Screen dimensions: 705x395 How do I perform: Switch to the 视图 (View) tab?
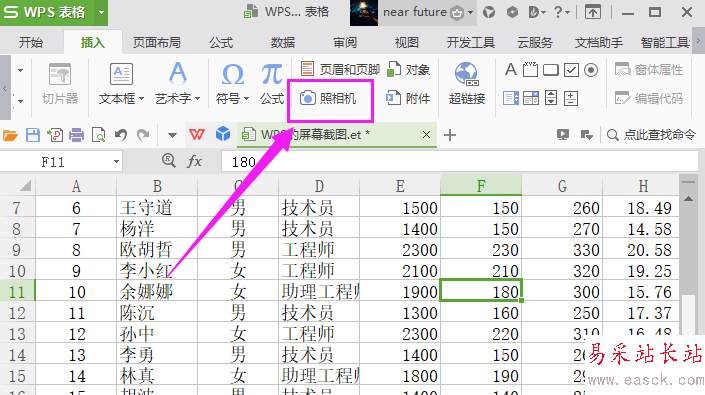coord(407,42)
